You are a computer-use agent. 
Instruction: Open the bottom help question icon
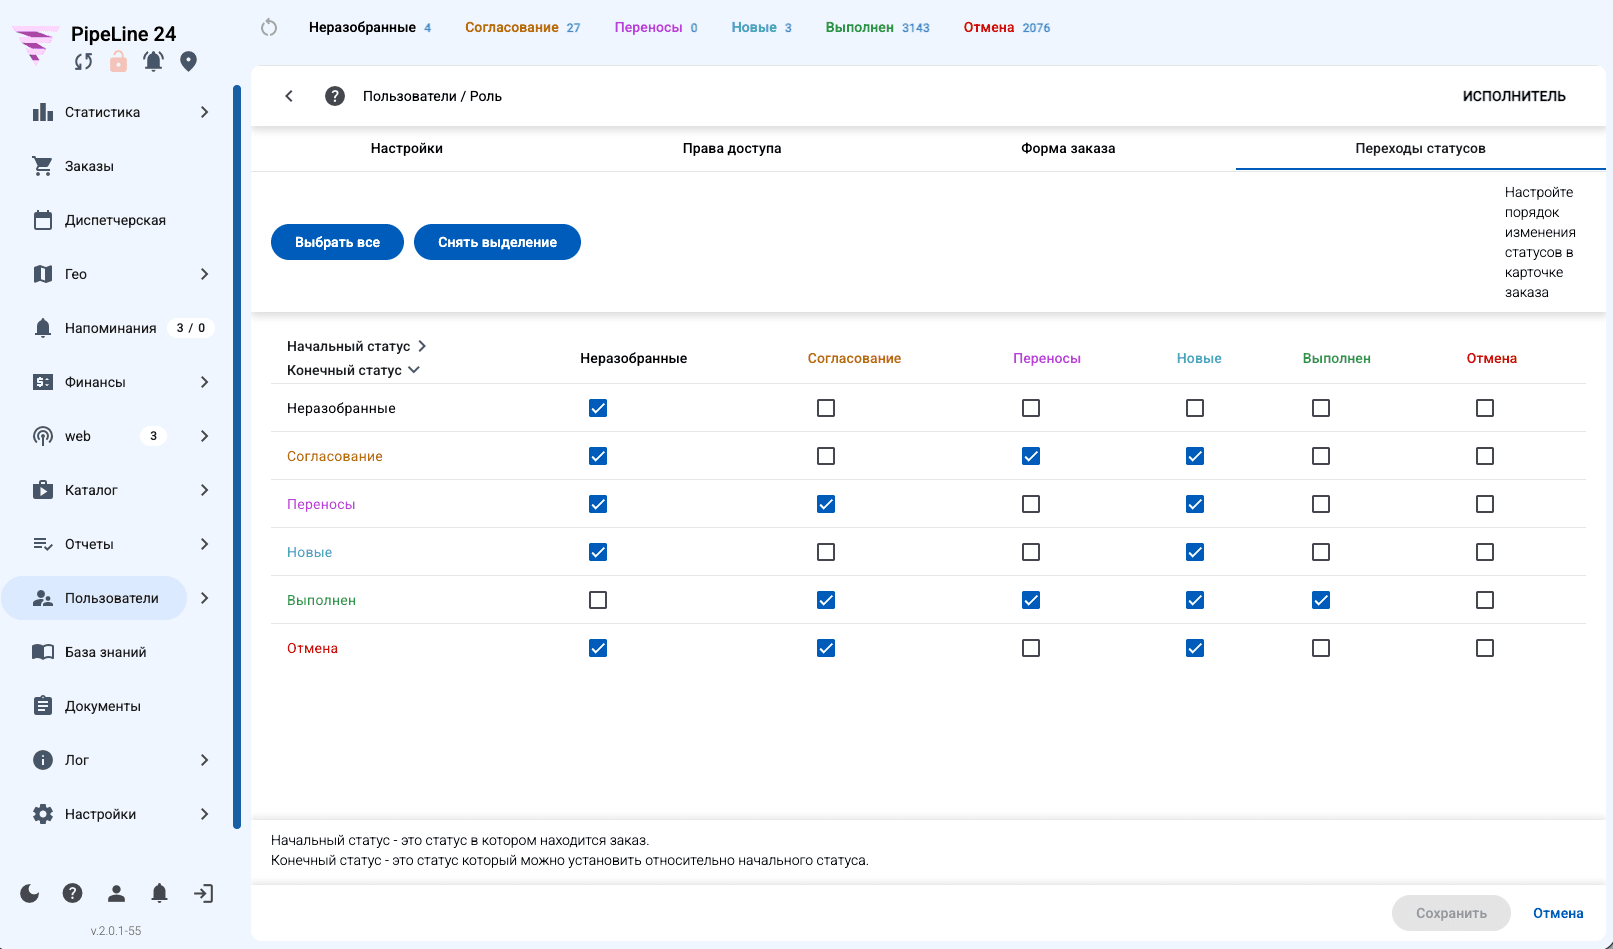73,893
